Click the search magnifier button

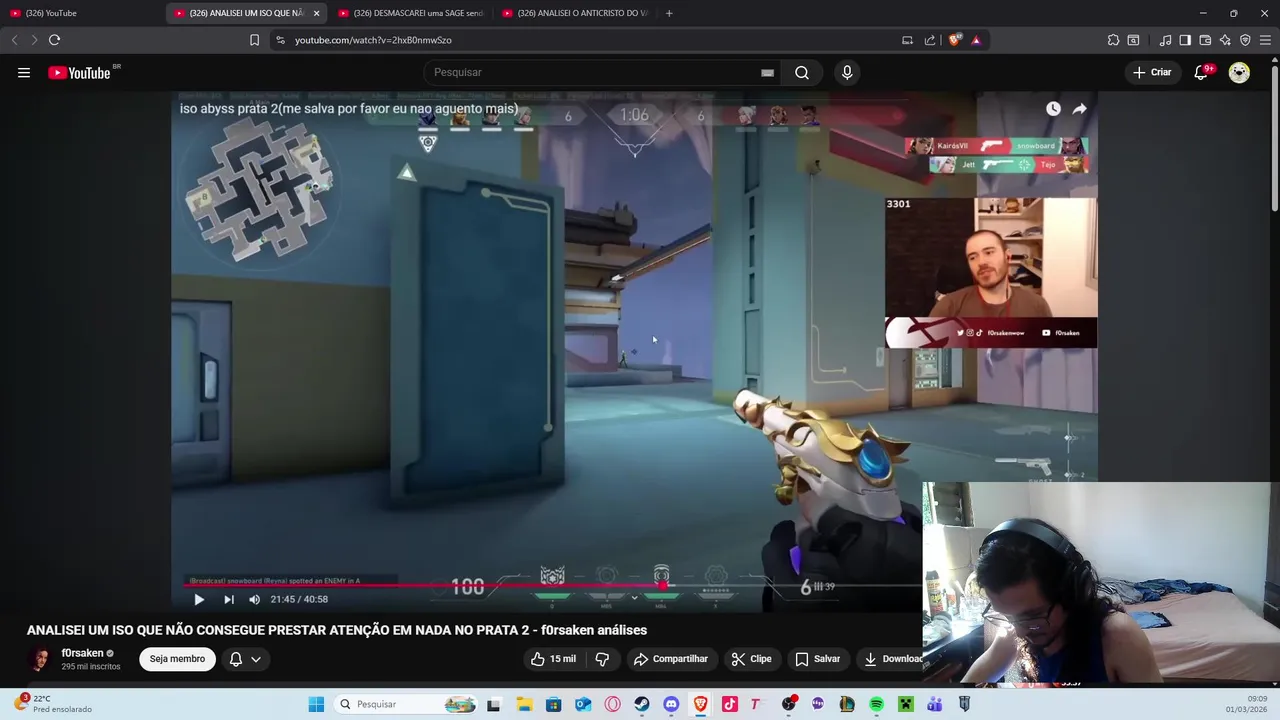[x=802, y=72]
